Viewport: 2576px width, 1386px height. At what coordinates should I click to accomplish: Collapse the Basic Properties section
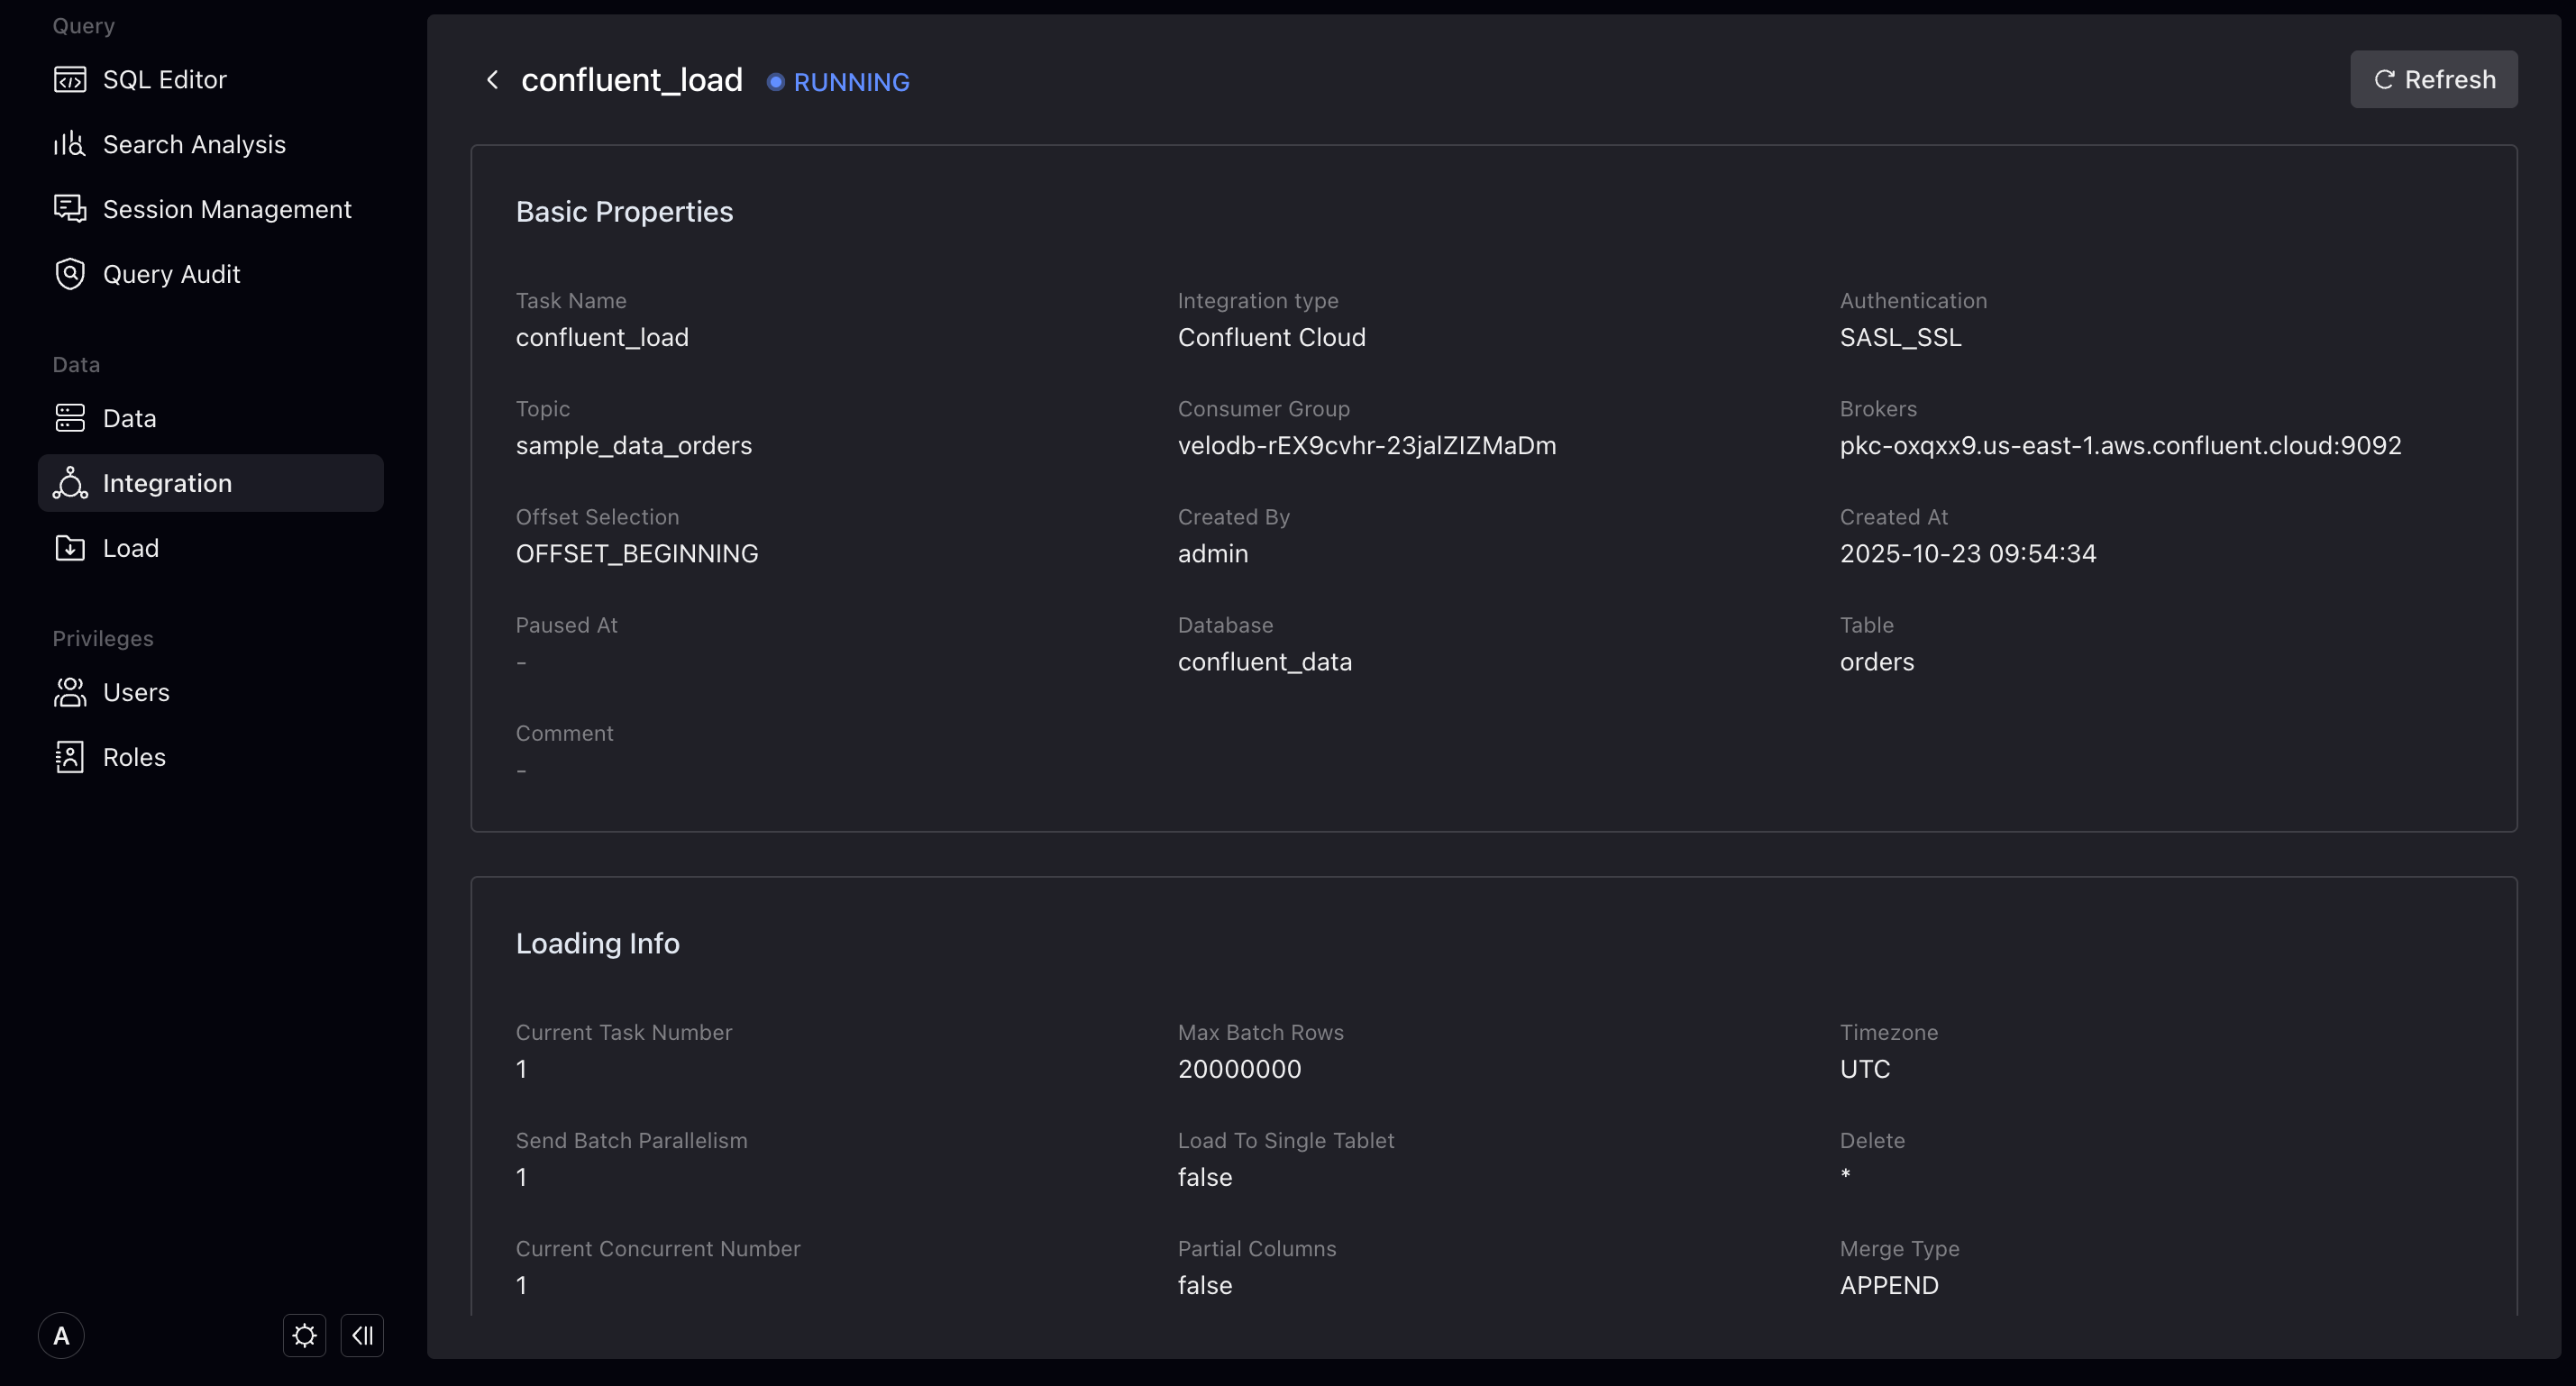click(x=624, y=211)
